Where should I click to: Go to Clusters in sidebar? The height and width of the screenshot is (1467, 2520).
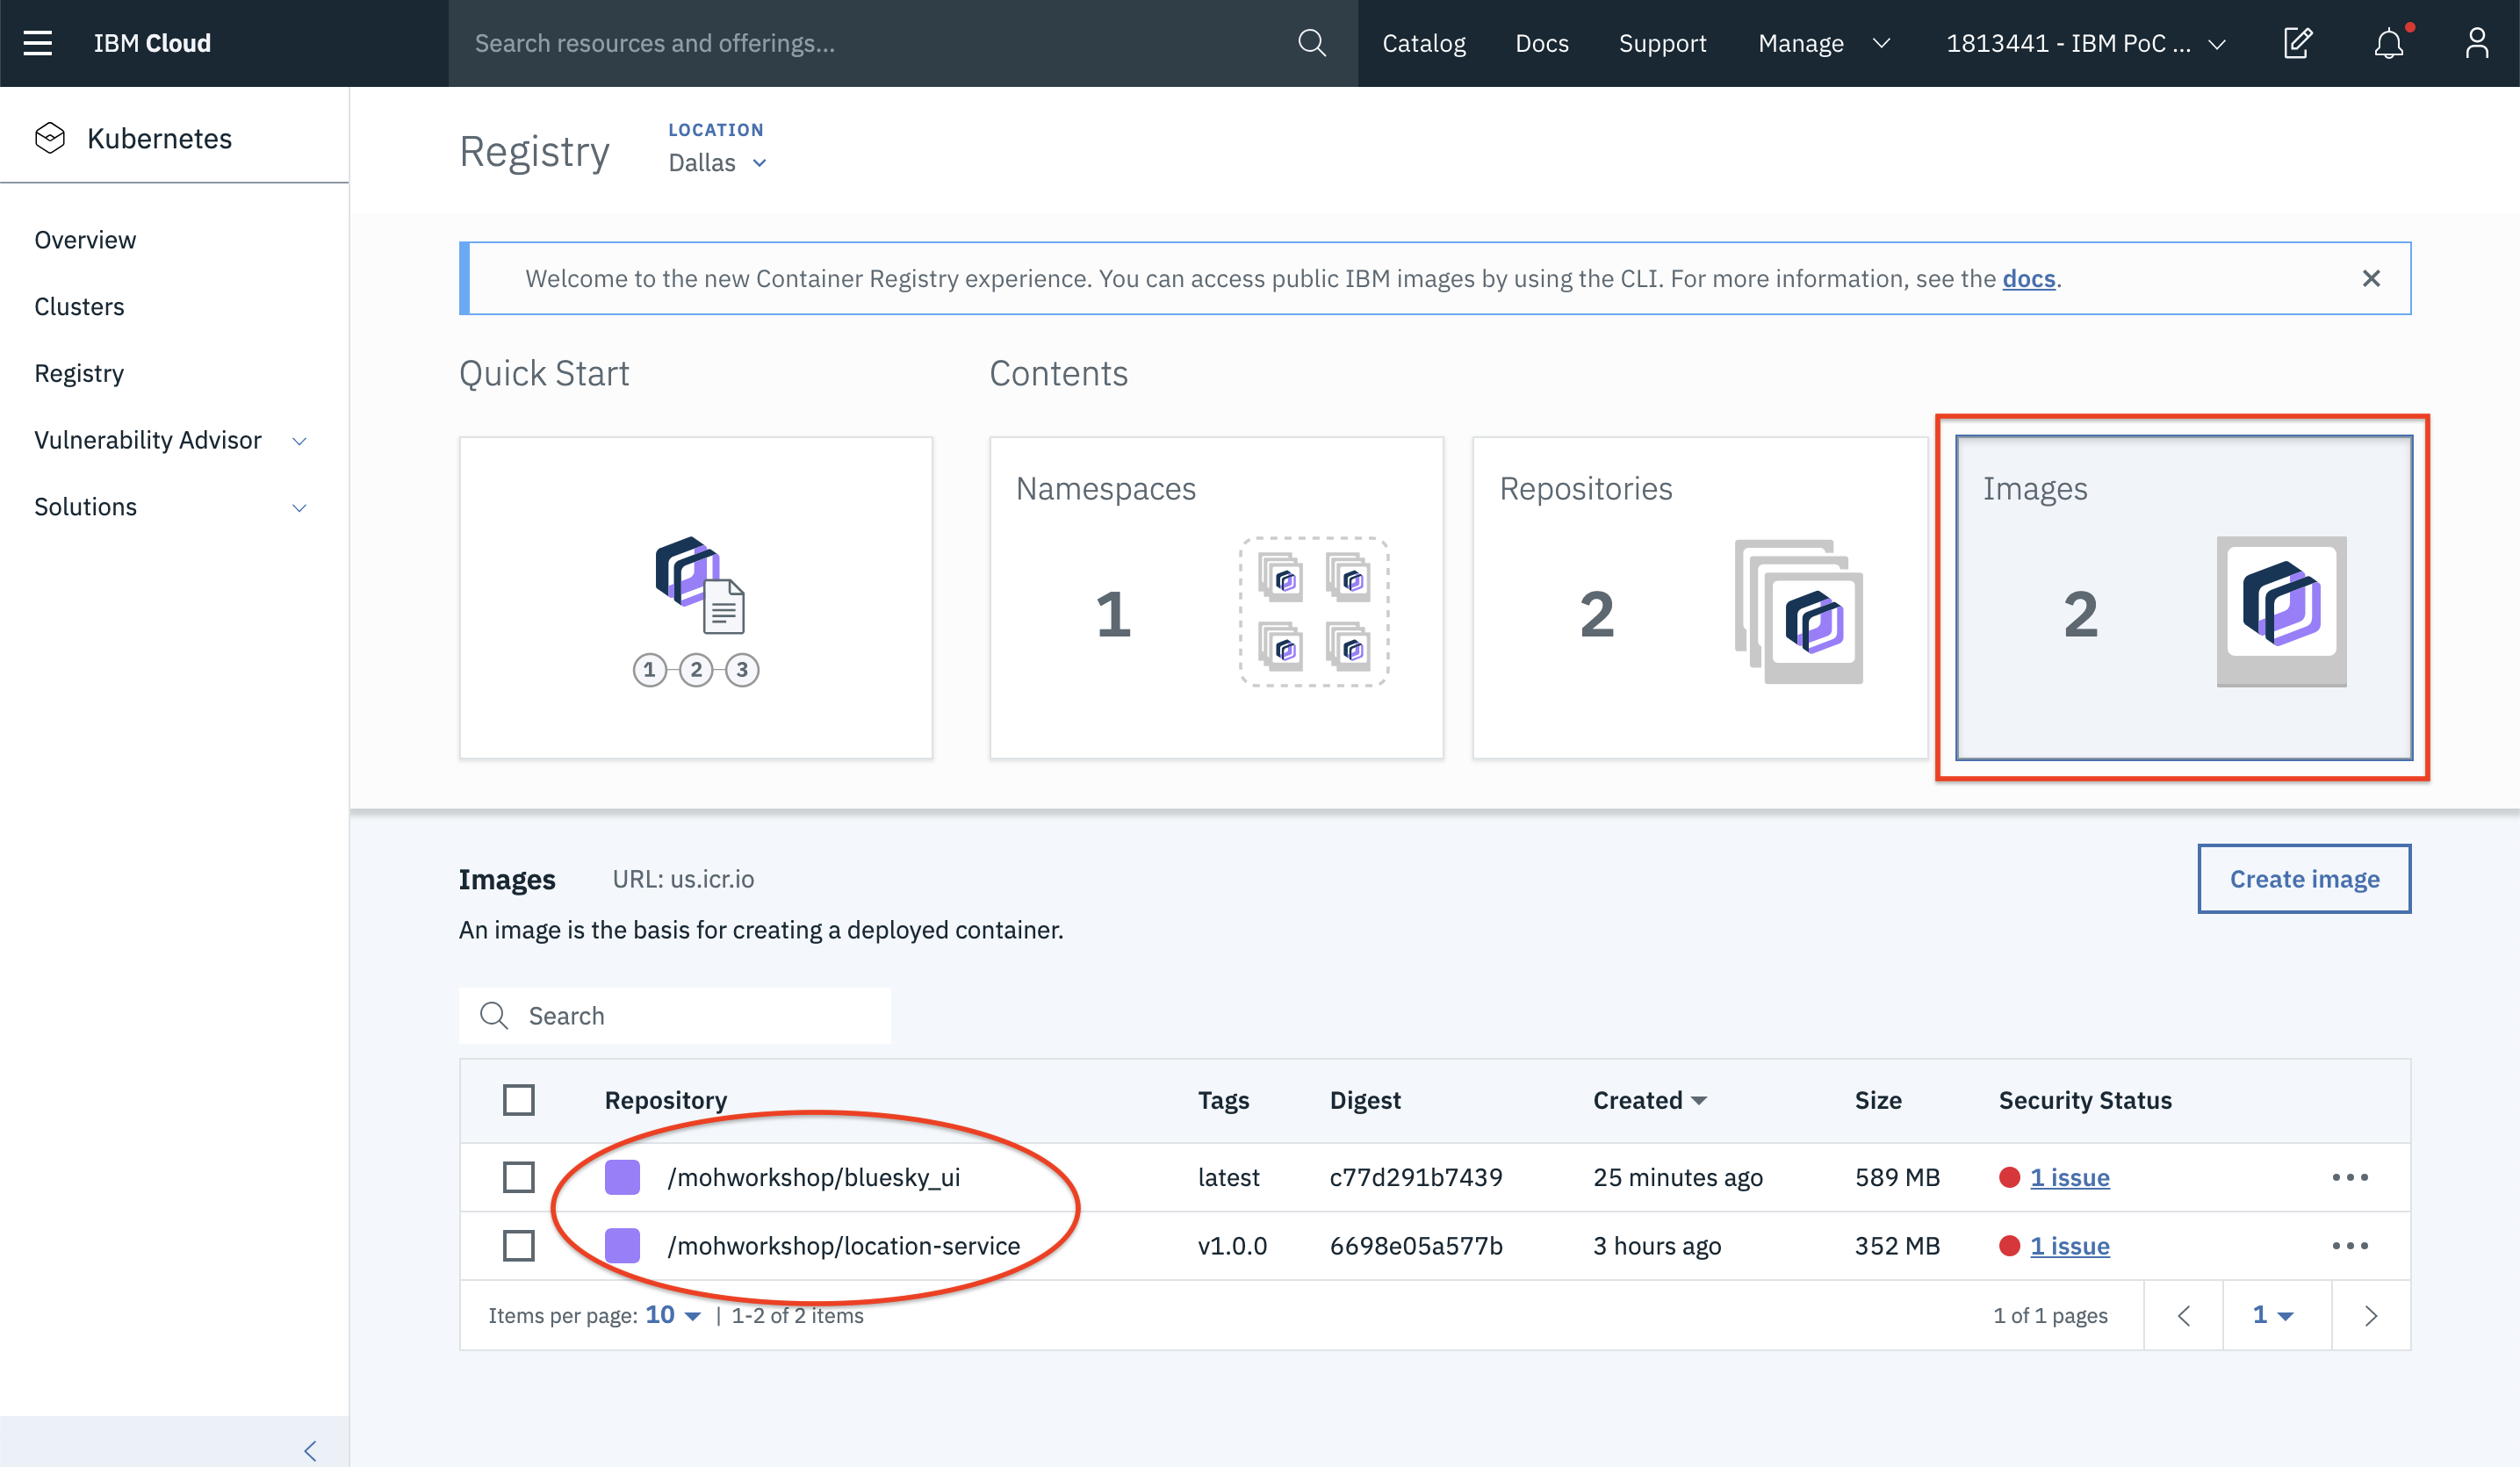click(x=79, y=307)
